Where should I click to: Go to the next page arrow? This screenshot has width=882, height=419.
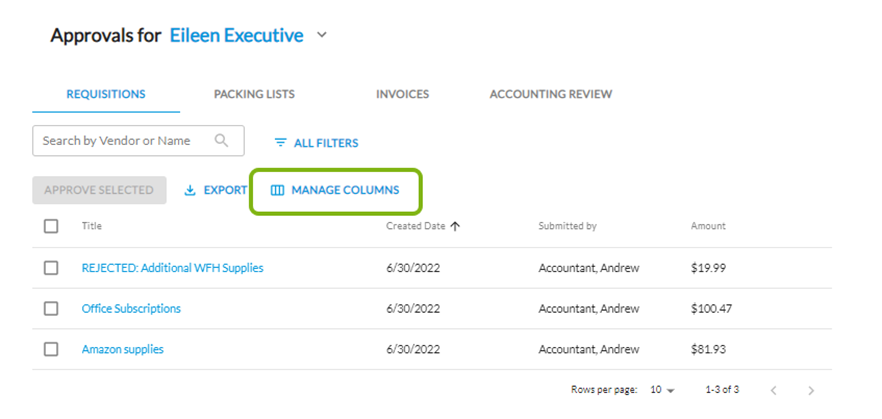[x=811, y=390]
